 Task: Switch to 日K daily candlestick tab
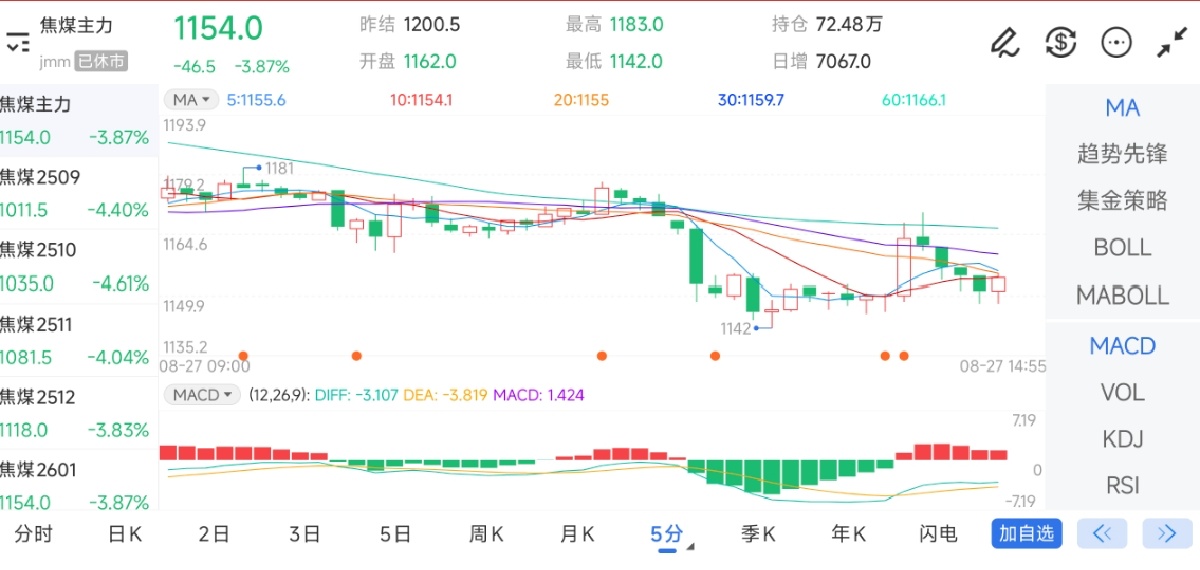(x=125, y=534)
